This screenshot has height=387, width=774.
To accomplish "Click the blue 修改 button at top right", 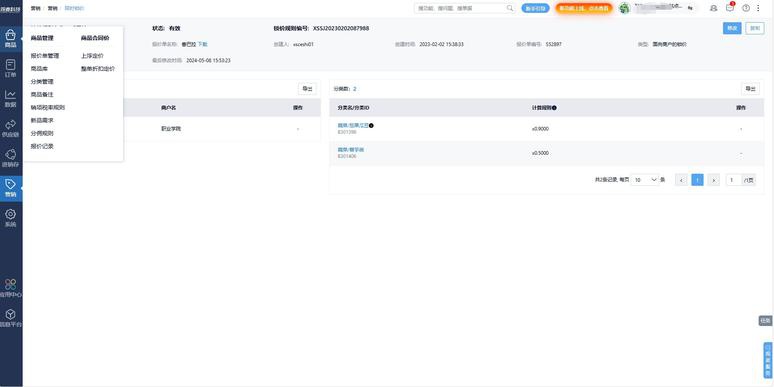I will tap(732, 28).
